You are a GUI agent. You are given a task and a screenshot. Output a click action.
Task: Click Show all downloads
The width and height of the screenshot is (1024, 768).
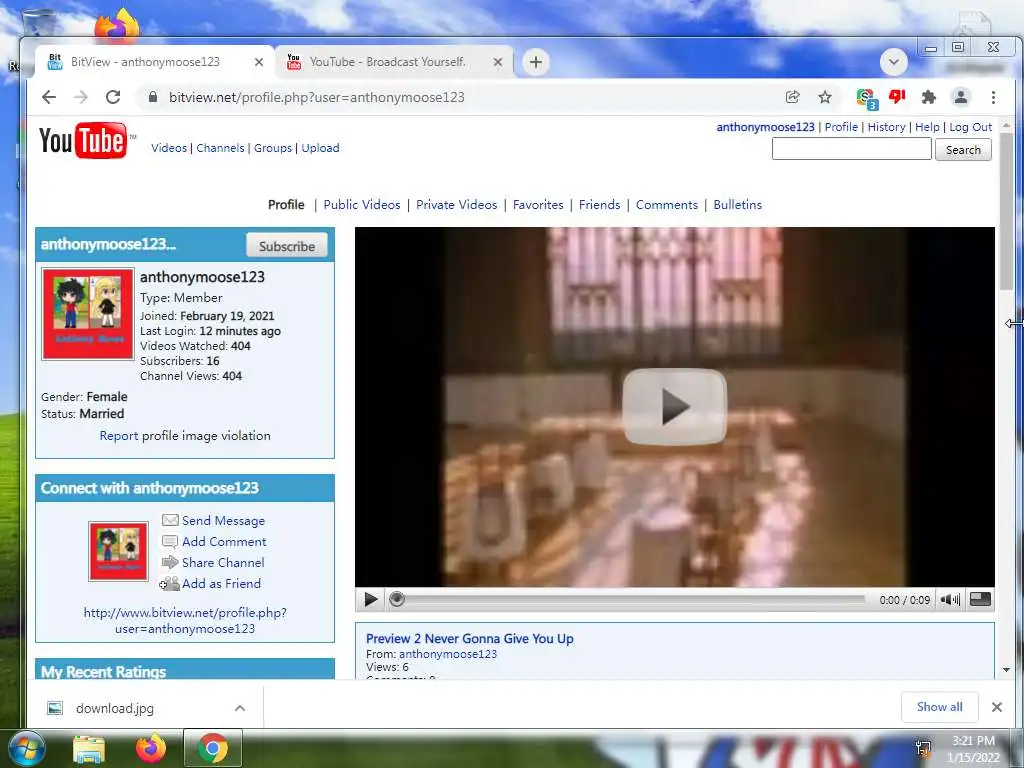tap(939, 707)
